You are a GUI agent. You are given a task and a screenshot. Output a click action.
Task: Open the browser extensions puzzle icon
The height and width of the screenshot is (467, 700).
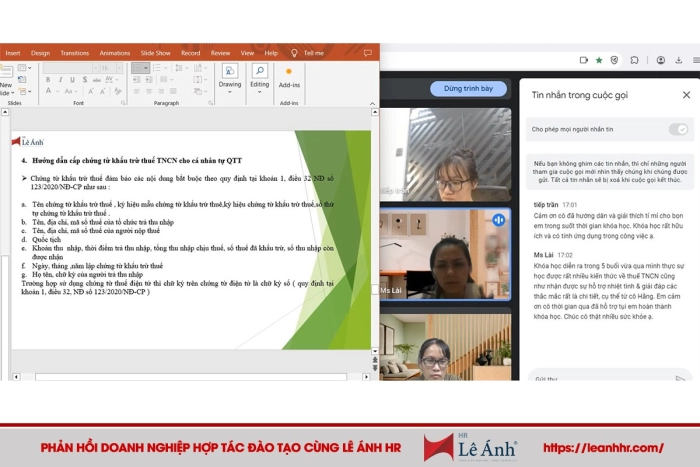[634, 60]
